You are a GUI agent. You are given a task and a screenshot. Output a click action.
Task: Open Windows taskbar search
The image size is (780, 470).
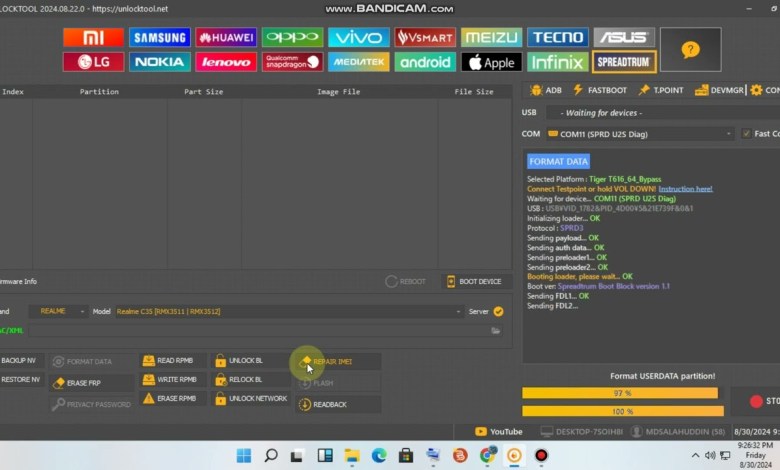271,455
